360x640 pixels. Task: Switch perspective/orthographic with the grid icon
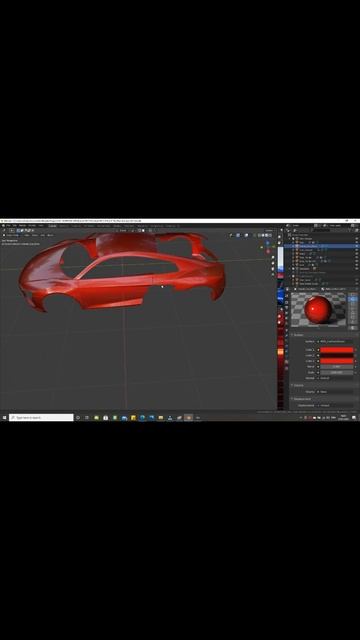(x=273, y=274)
